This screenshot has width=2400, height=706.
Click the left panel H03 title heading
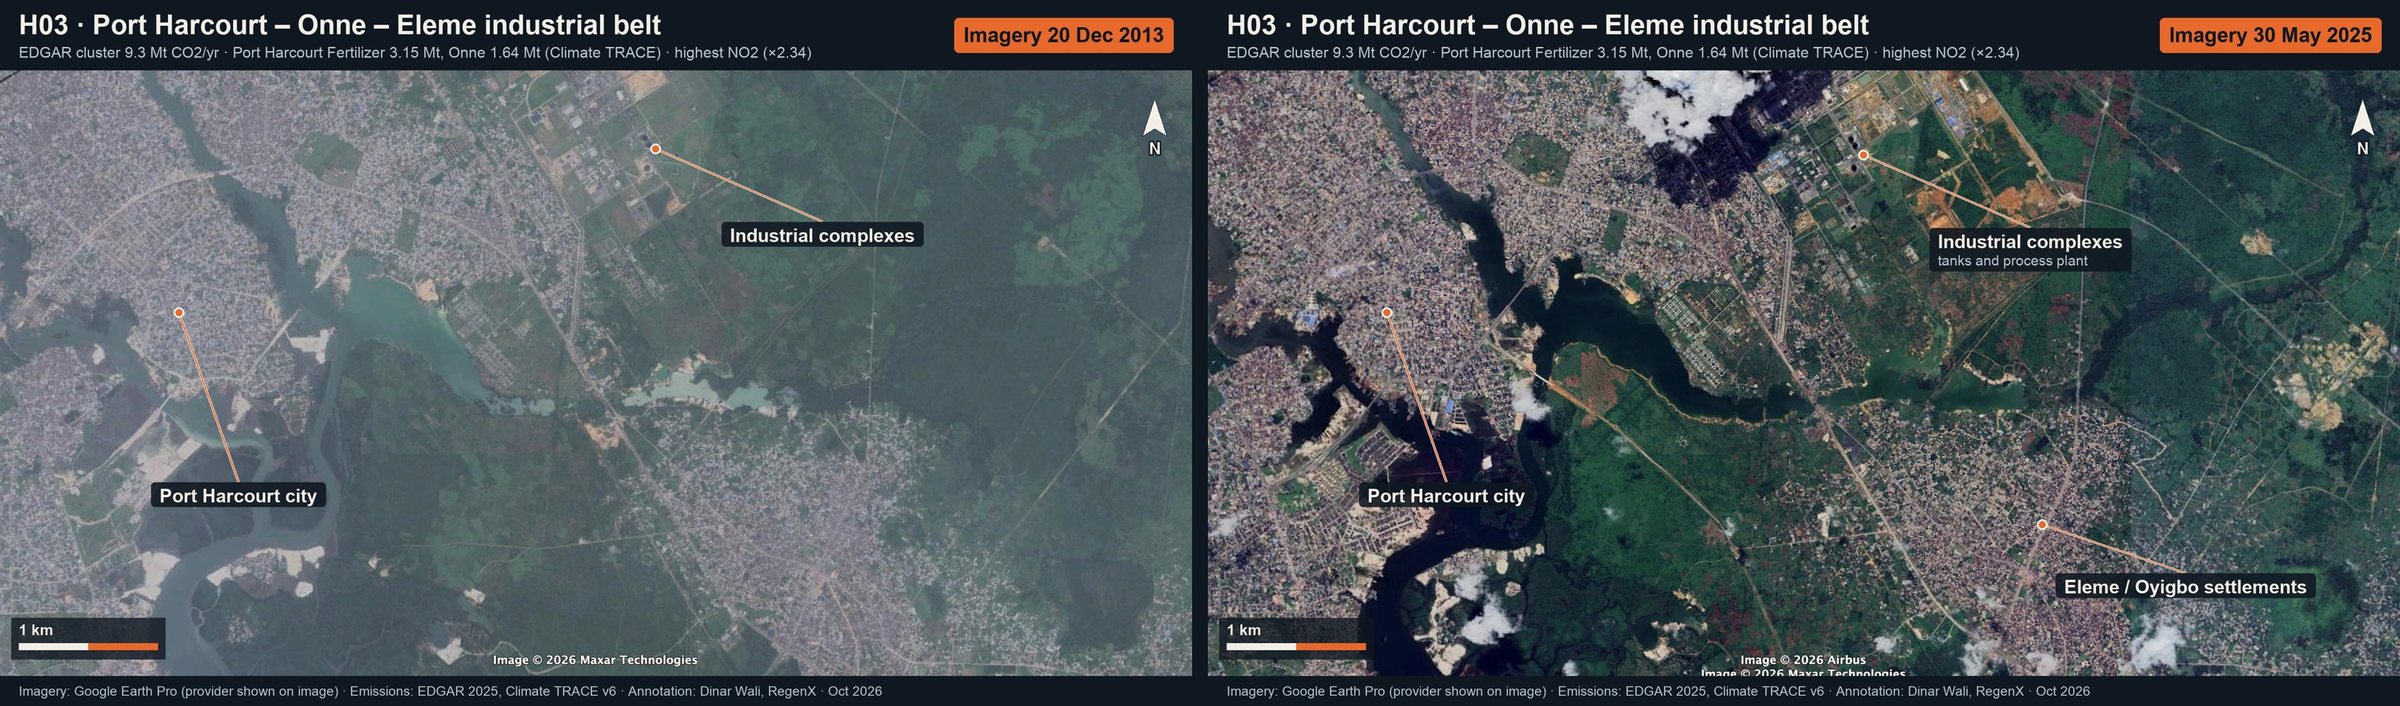(340, 25)
